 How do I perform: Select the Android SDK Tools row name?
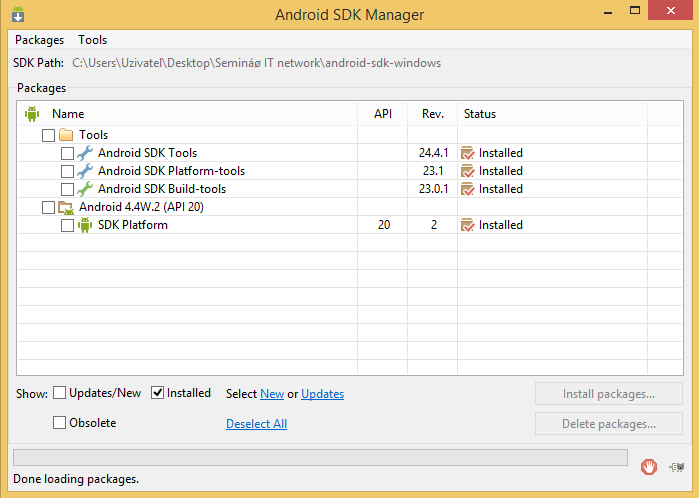pos(148,153)
